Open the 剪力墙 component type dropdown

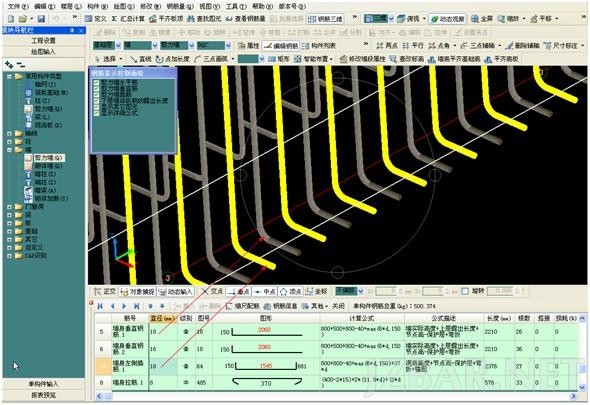pos(177,46)
